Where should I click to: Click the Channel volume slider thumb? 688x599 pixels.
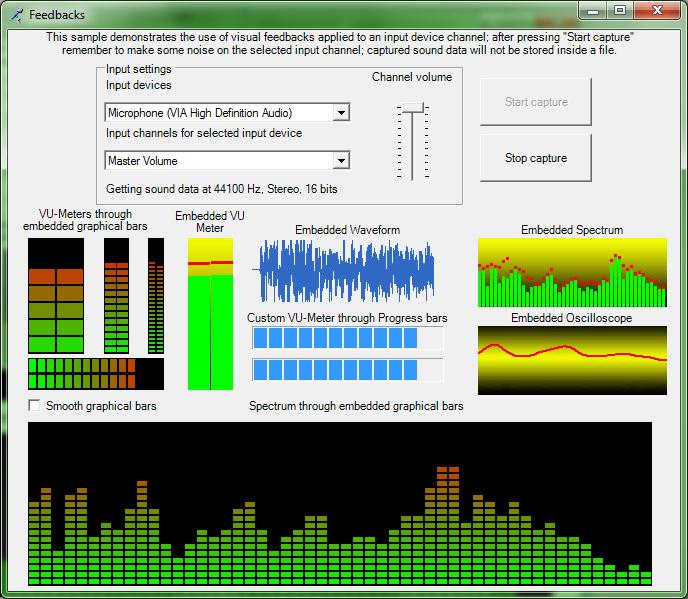tap(412, 109)
